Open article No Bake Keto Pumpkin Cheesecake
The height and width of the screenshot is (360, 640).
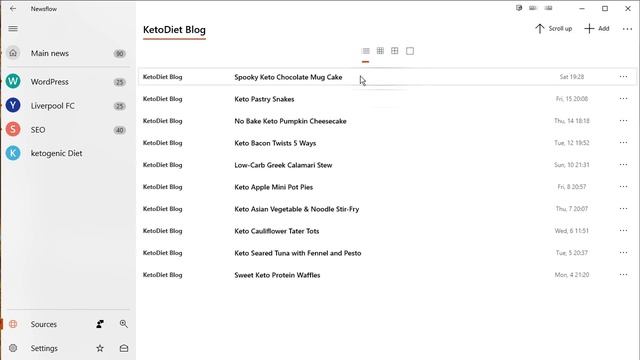point(290,121)
